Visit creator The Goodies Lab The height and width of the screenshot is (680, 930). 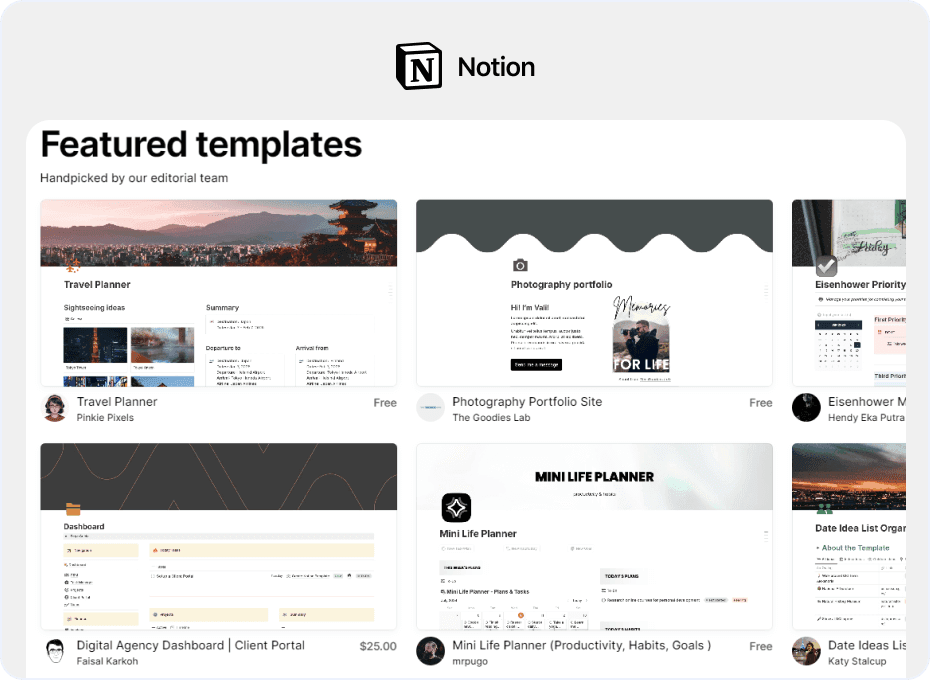click(x=491, y=418)
